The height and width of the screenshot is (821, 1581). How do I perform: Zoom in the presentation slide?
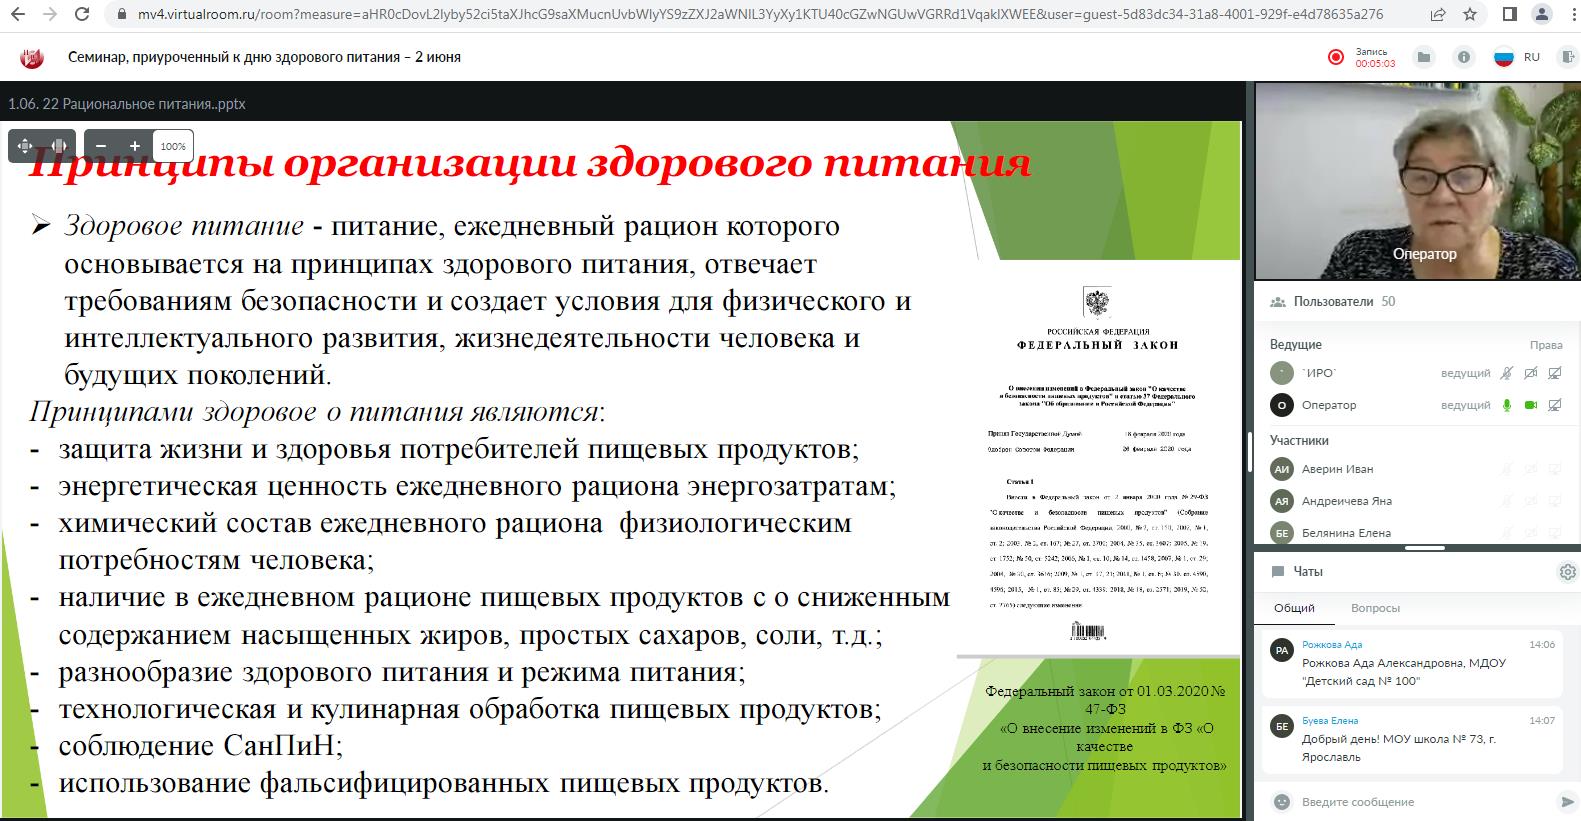point(135,146)
